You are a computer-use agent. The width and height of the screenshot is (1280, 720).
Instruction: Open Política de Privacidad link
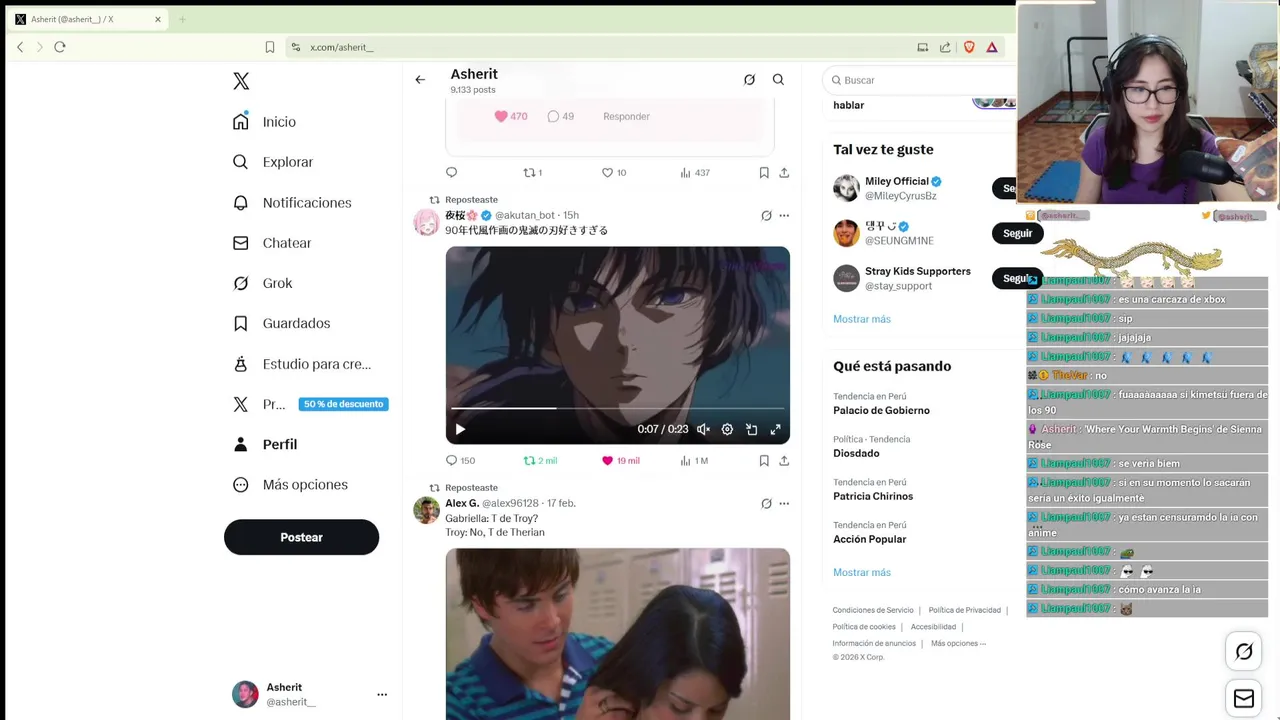pyautogui.click(x=964, y=610)
